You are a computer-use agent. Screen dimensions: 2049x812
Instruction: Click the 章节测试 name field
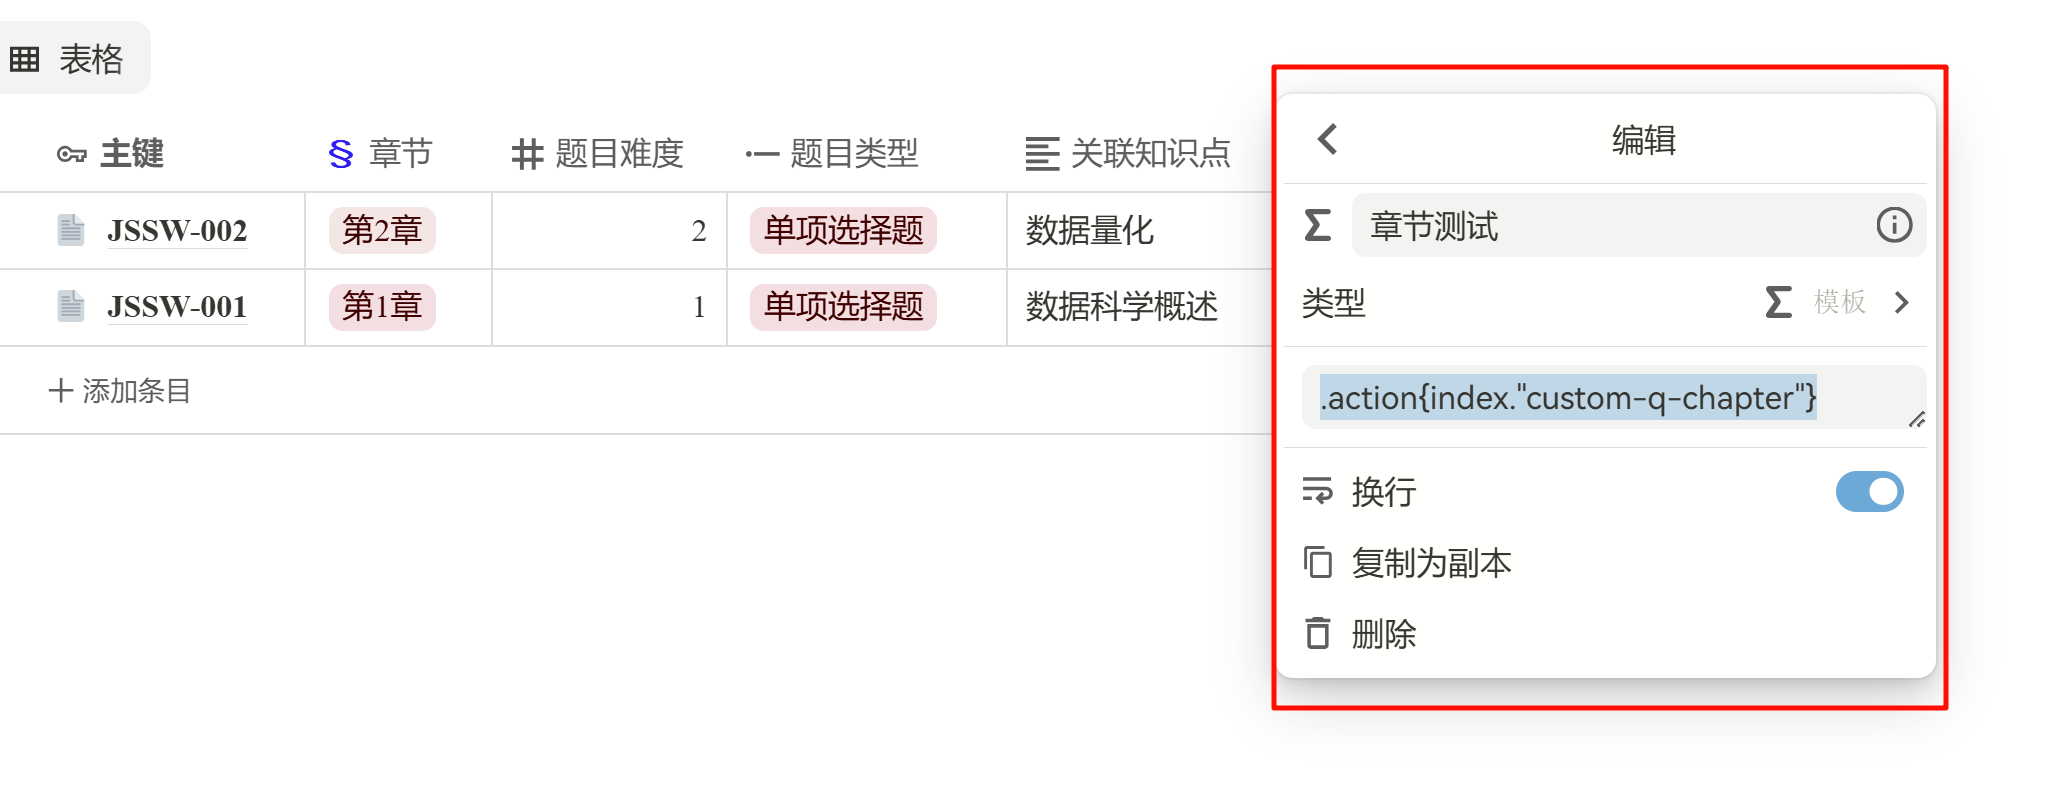(x=1610, y=226)
